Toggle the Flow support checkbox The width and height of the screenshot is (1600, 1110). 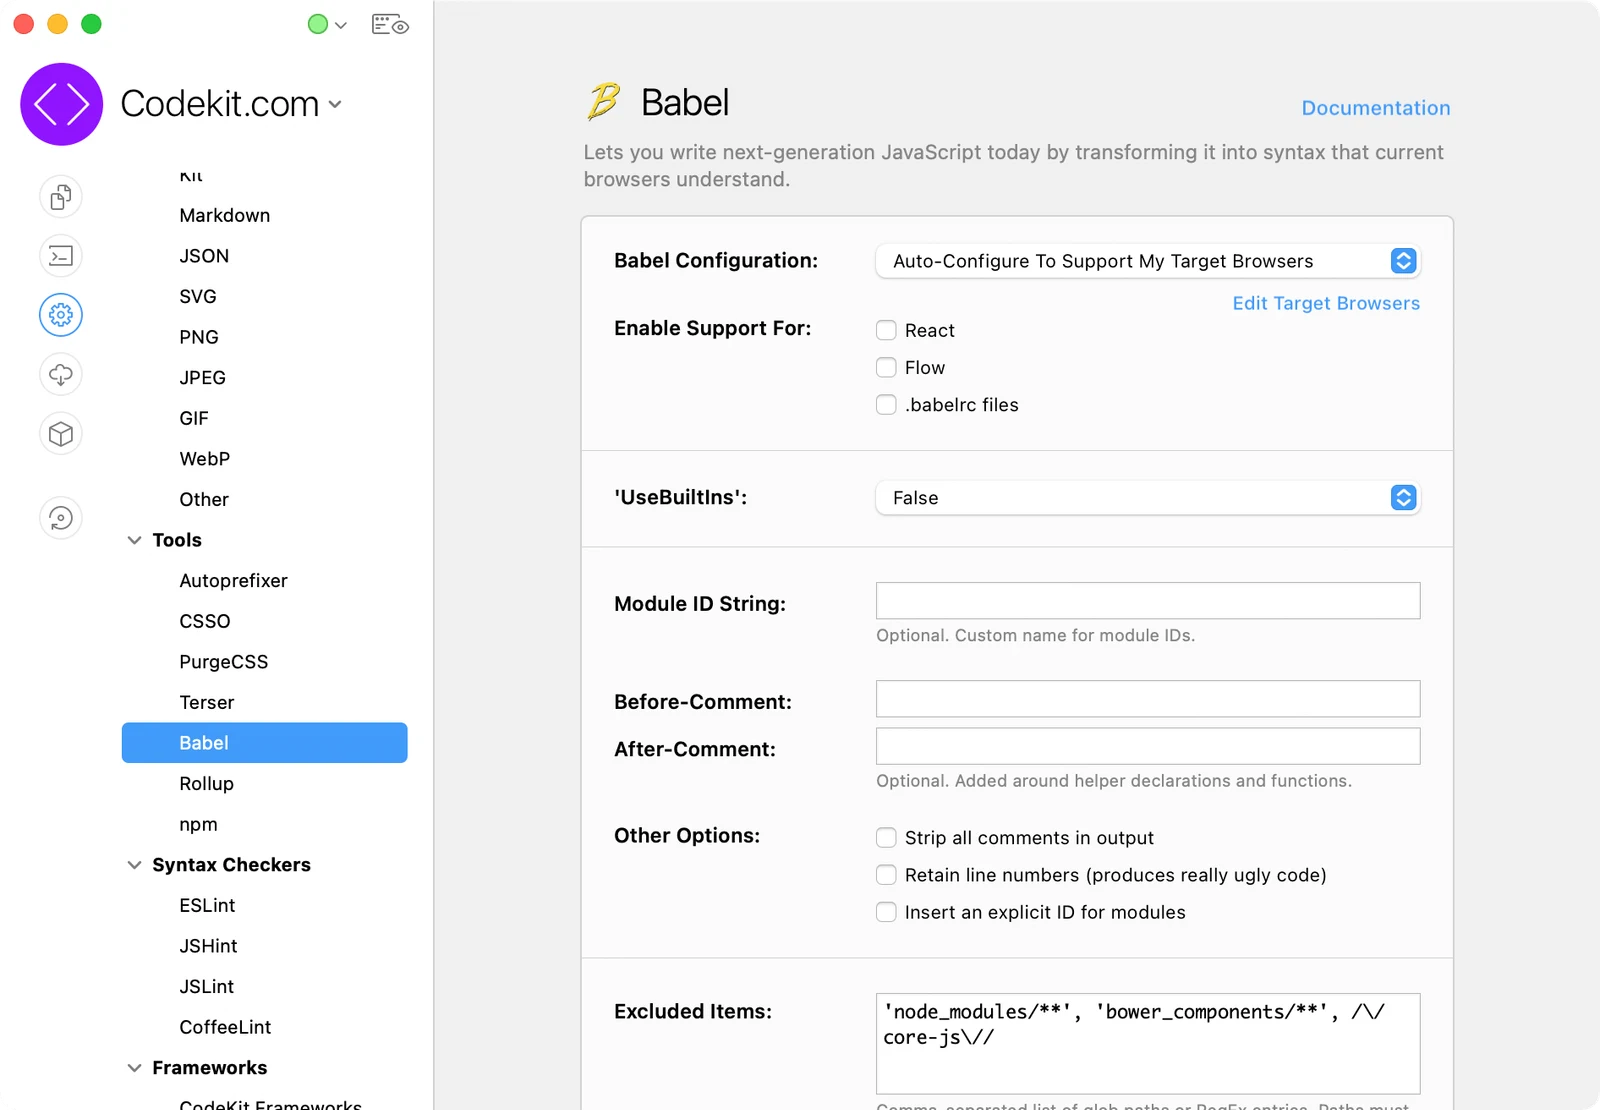[x=886, y=367]
